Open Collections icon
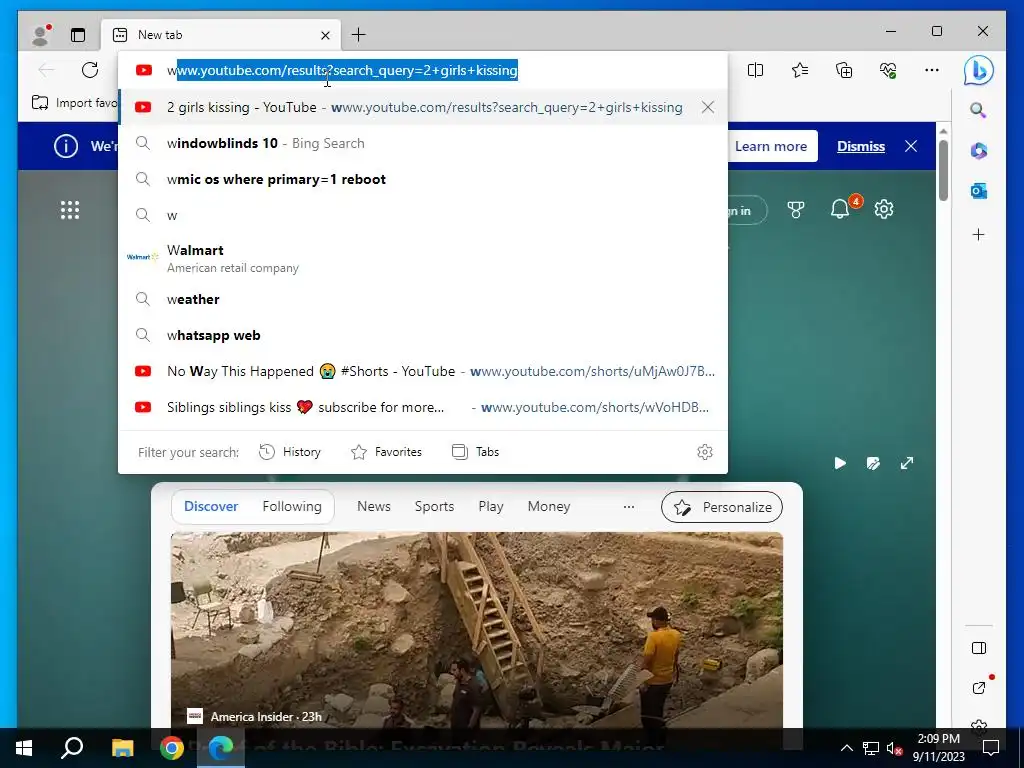1024x768 pixels. [844, 70]
